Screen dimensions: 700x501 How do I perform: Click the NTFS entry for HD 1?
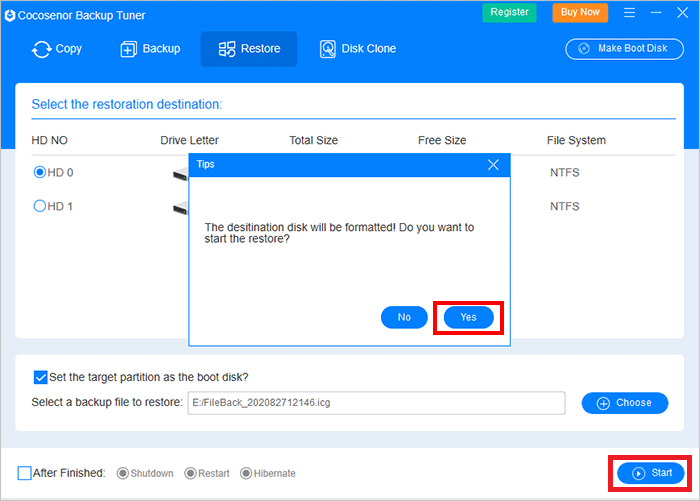(565, 206)
